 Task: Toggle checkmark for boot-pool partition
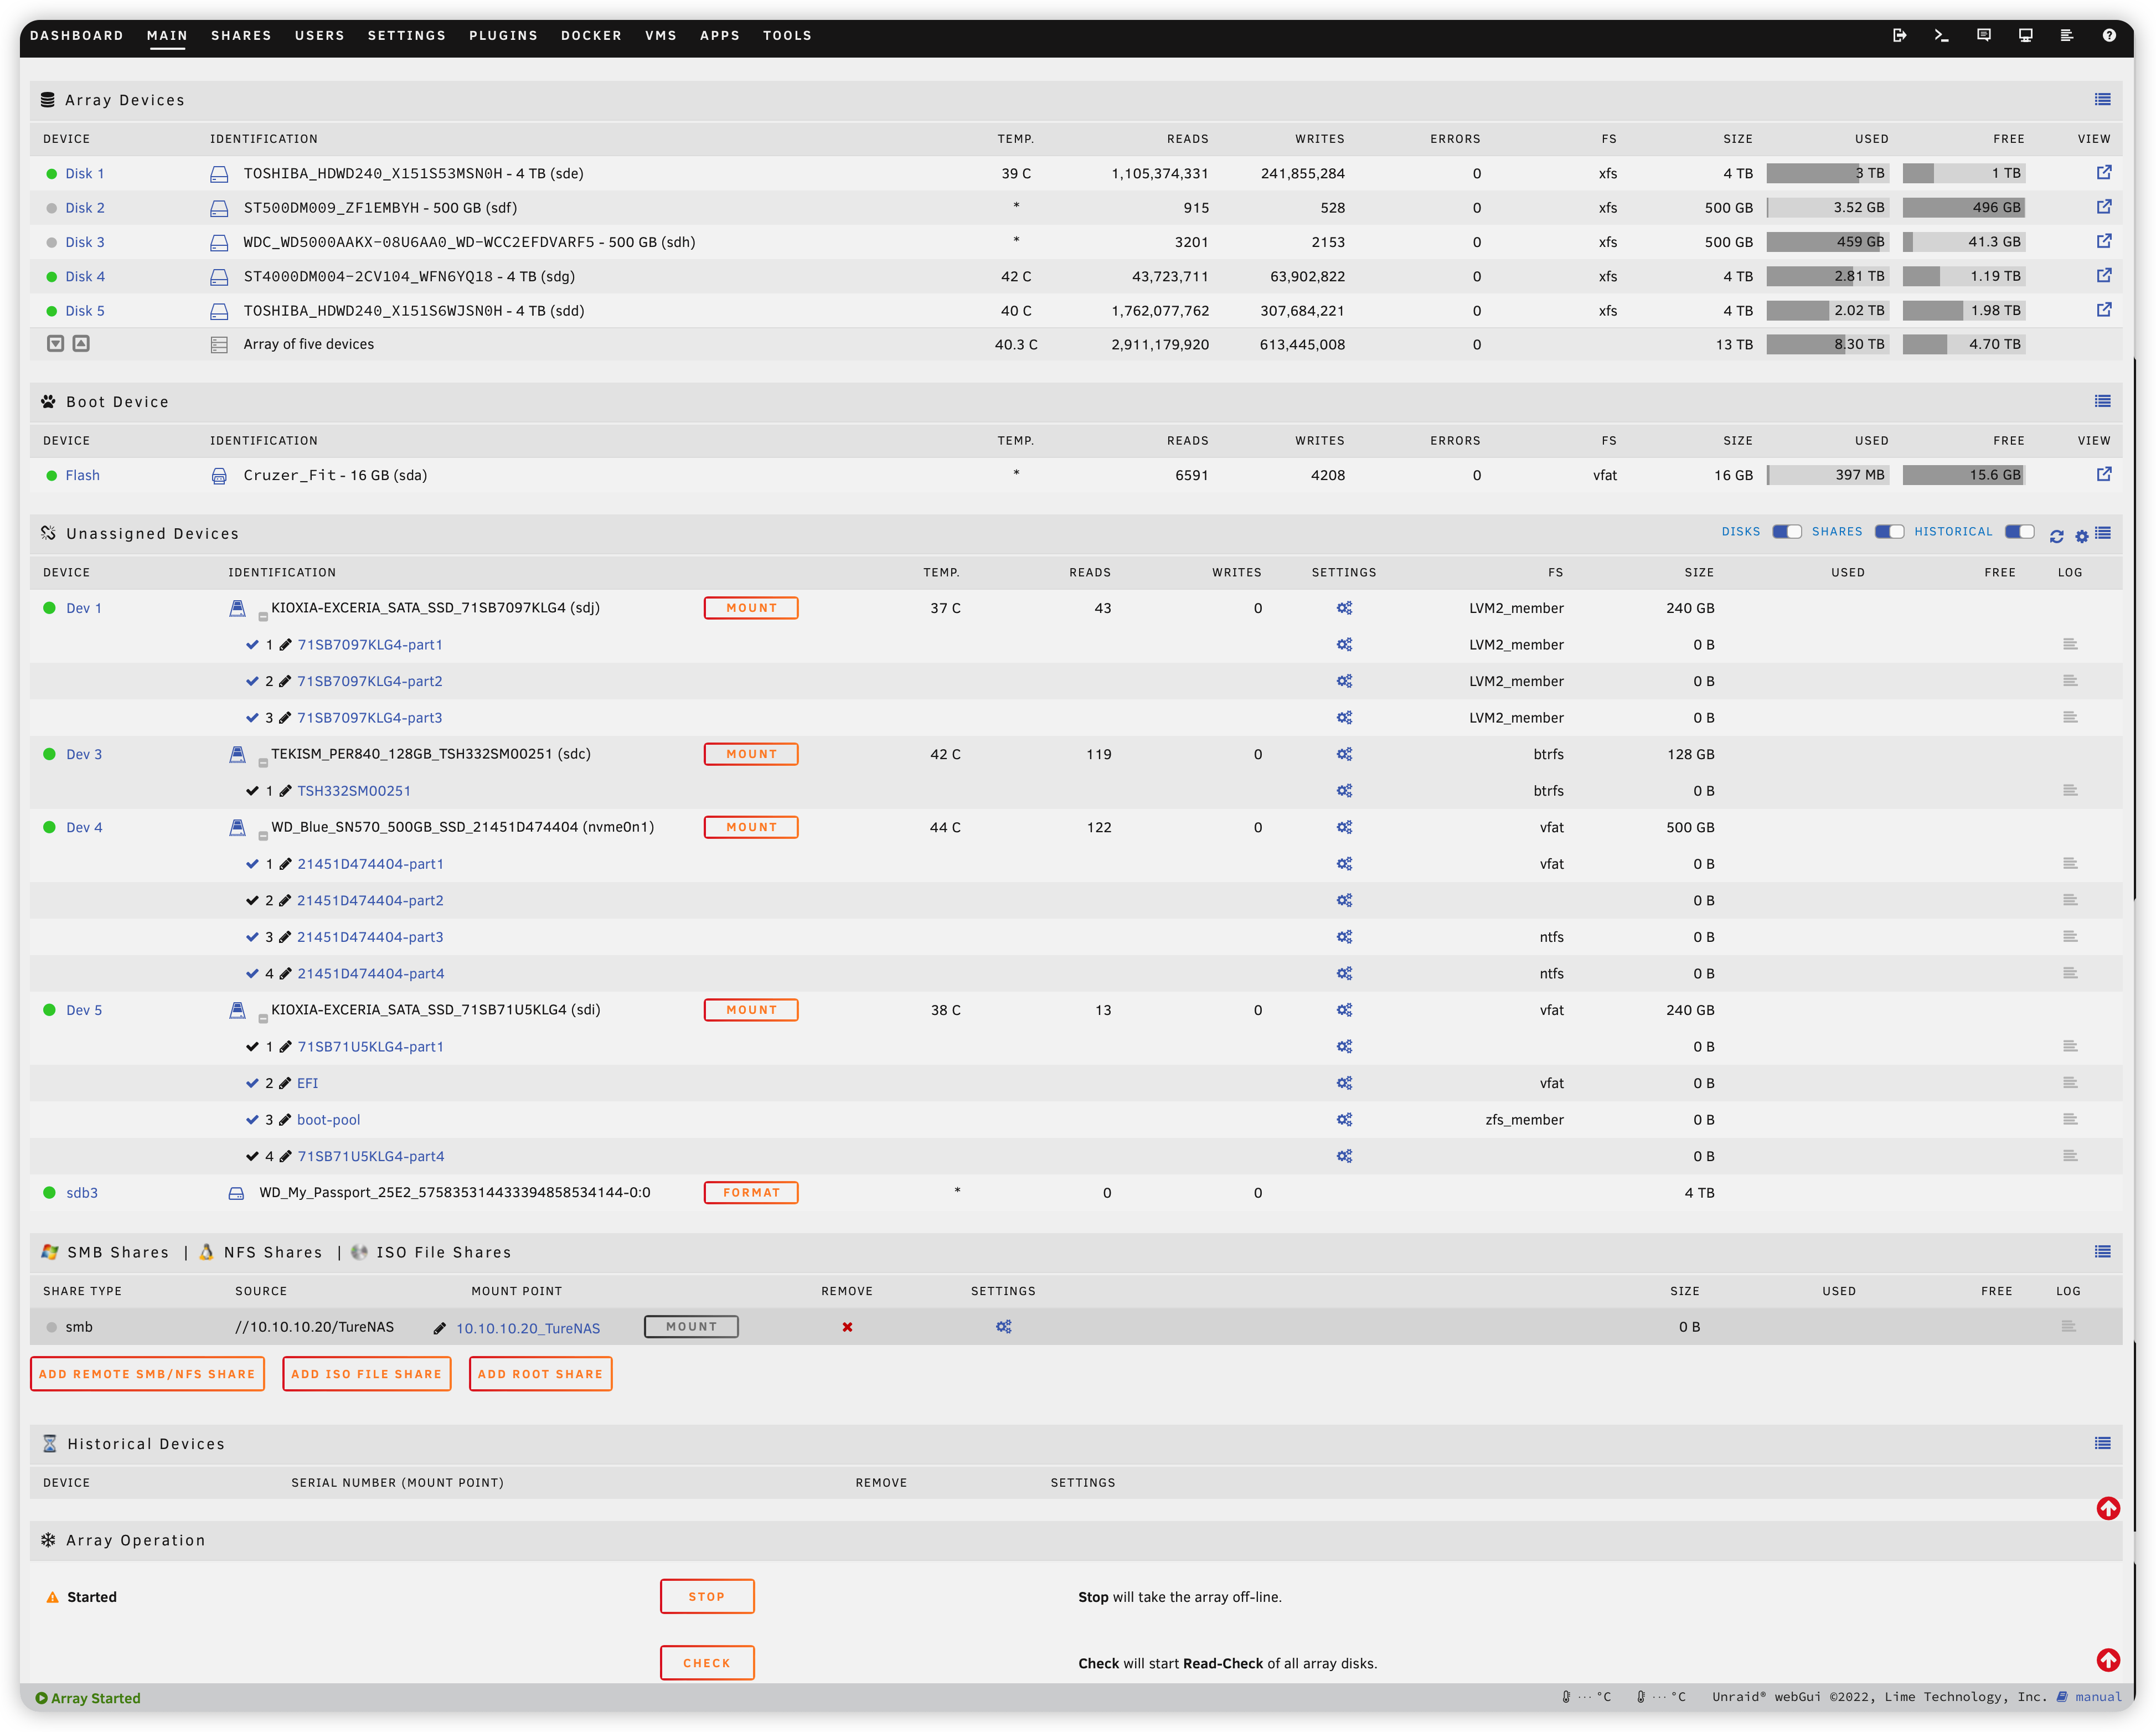(252, 1119)
